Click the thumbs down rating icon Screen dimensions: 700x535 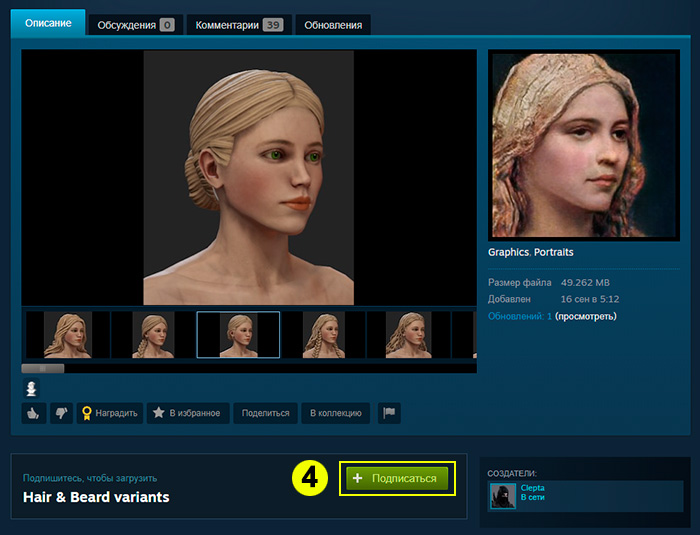[59, 412]
